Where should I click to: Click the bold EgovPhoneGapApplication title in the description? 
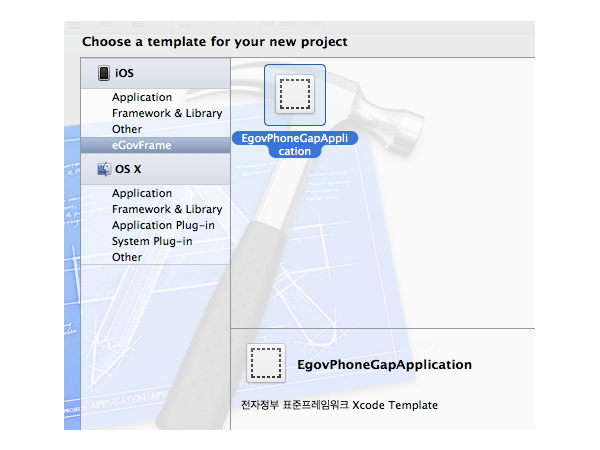(x=384, y=365)
